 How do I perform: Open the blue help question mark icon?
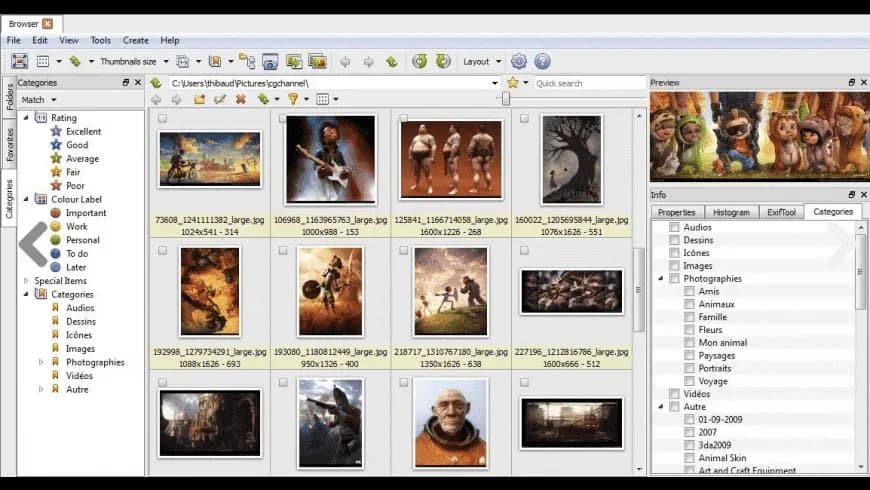(x=542, y=61)
